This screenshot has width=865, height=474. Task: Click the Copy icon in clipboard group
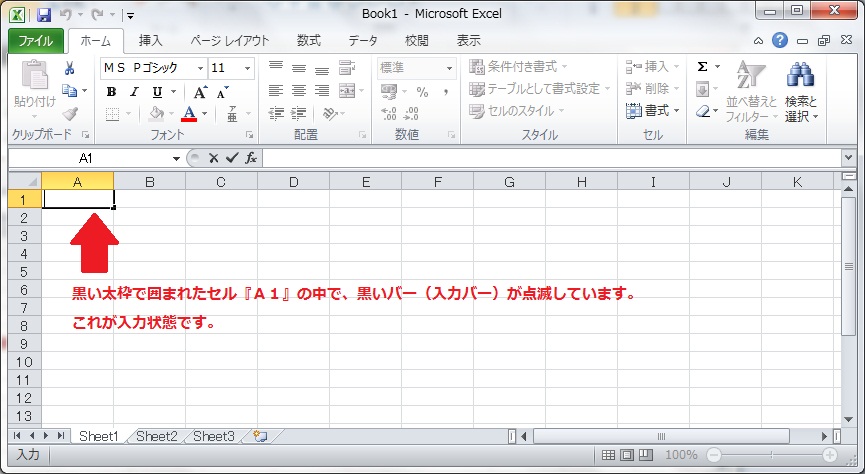69,90
